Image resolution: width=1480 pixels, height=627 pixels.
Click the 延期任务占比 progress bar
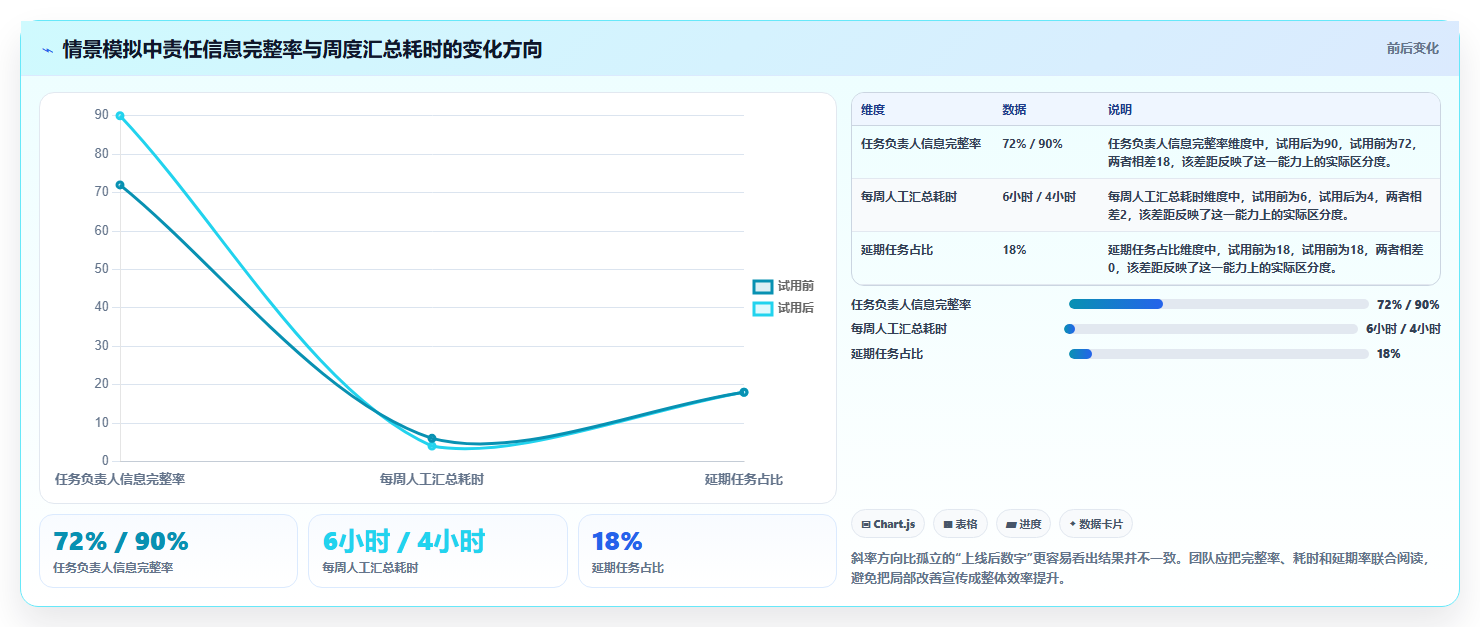1218,353
